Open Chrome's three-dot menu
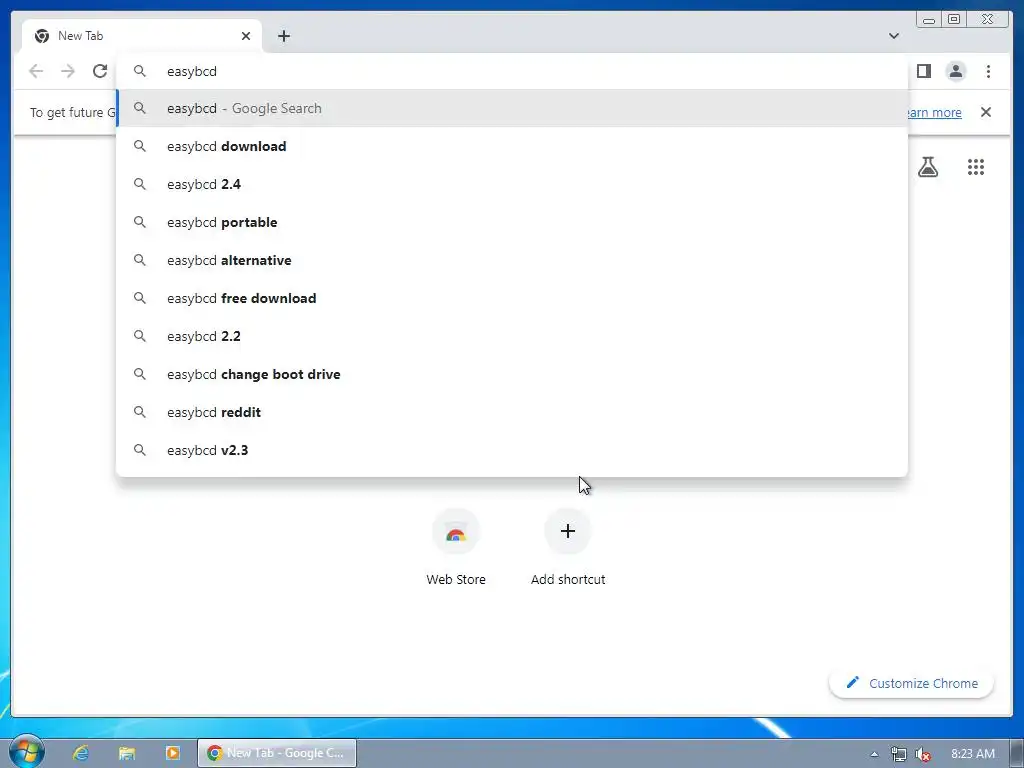Image resolution: width=1024 pixels, height=768 pixels. point(988,71)
